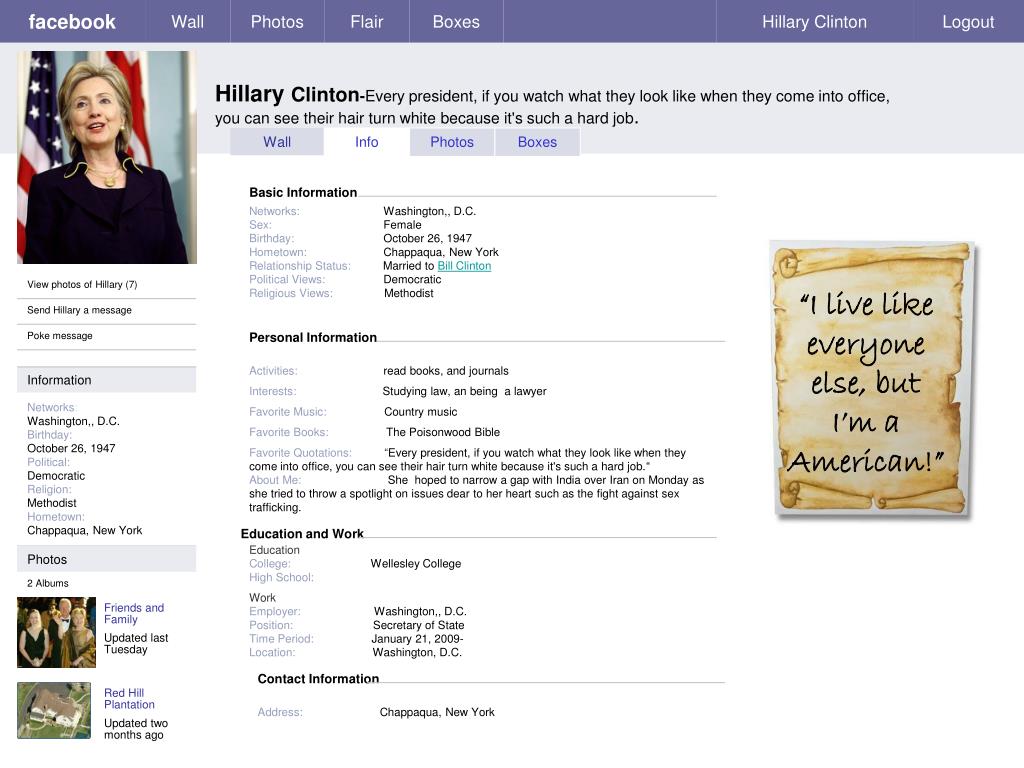
Task: Click the Information sidebar header
Action: [x=106, y=379]
